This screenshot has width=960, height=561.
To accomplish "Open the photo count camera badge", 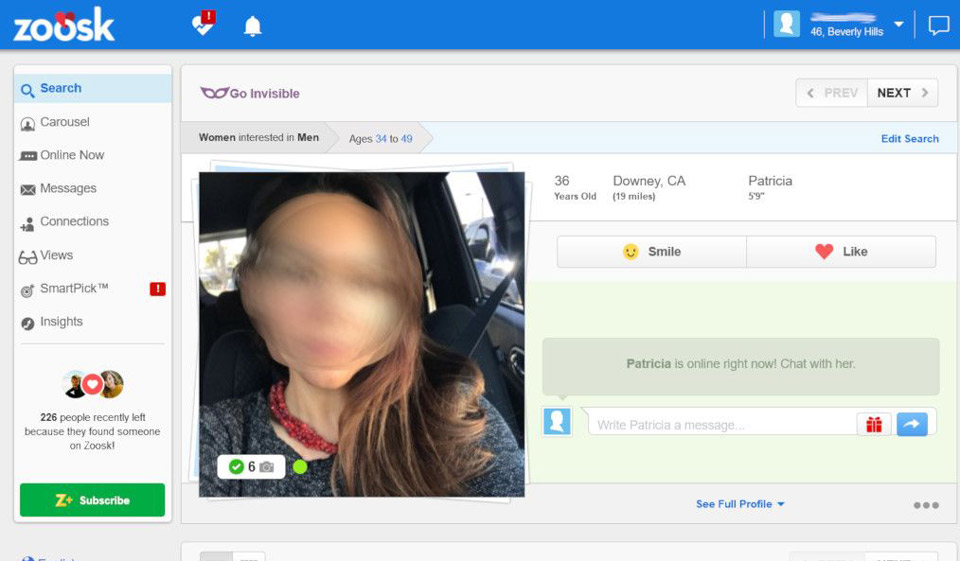I will coord(251,466).
